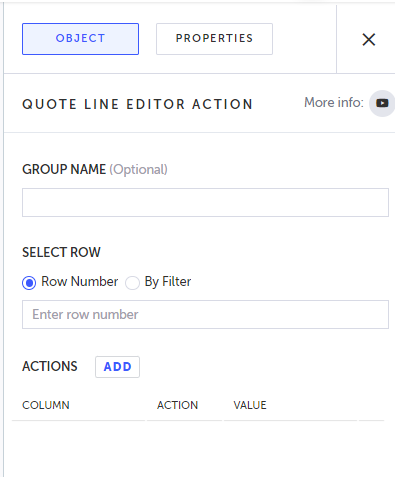Switch to the Object tab
The image size is (395, 477).
(80, 39)
